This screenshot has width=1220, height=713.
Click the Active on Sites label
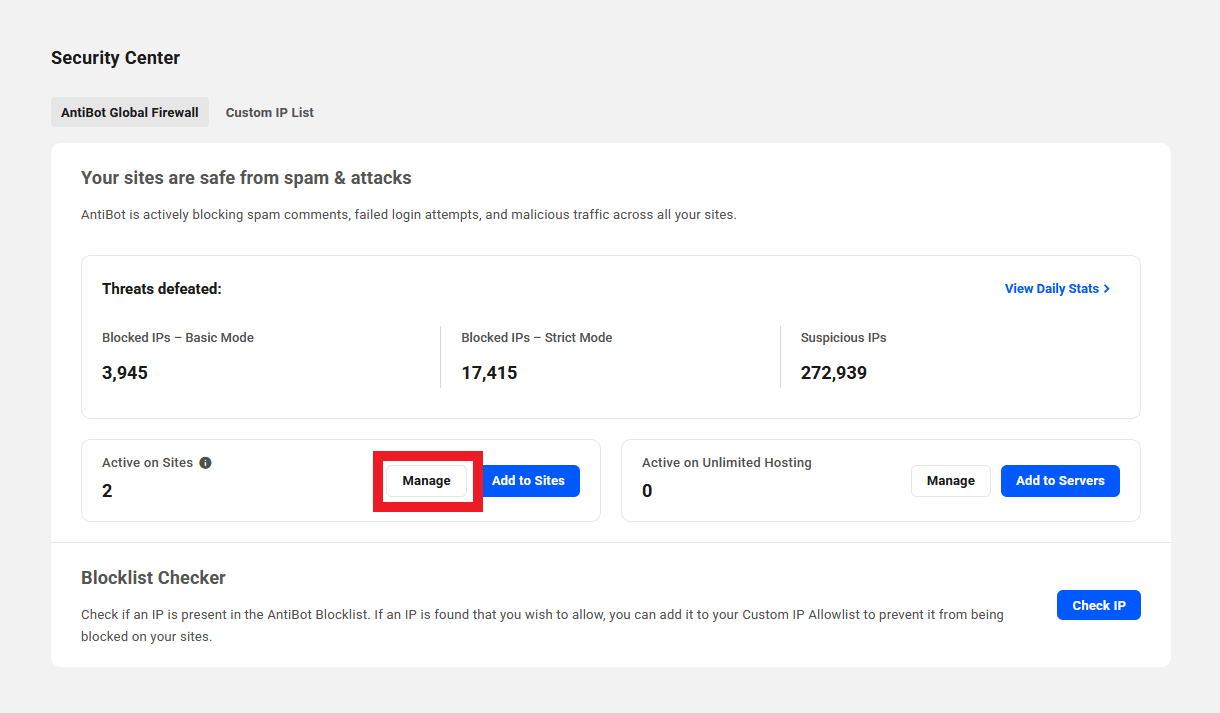(x=148, y=463)
